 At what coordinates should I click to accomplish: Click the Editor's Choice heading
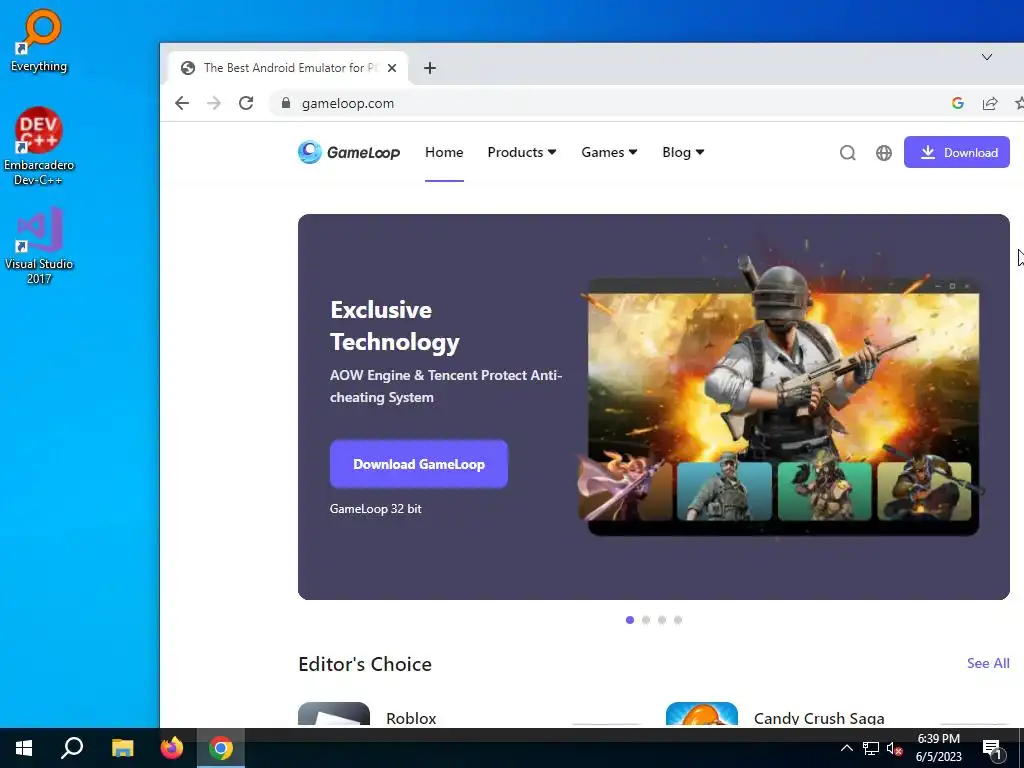click(365, 664)
